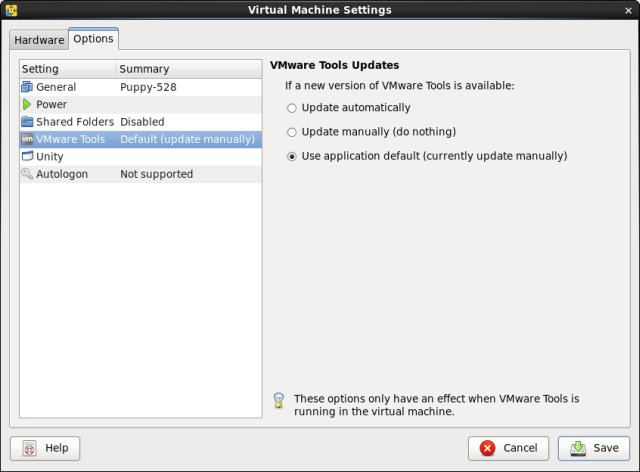The width and height of the screenshot is (640, 472).
Task: Close the Virtual Machine Settings window
Action: pos(629,11)
